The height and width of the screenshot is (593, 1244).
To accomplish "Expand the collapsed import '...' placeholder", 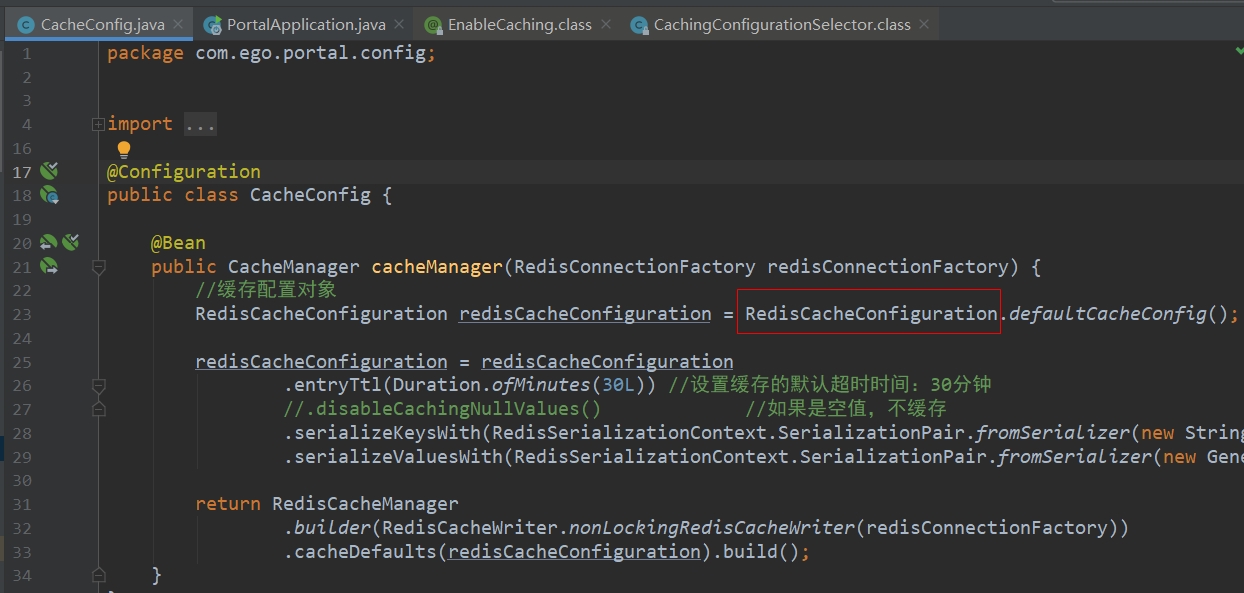I will point(200,124).
